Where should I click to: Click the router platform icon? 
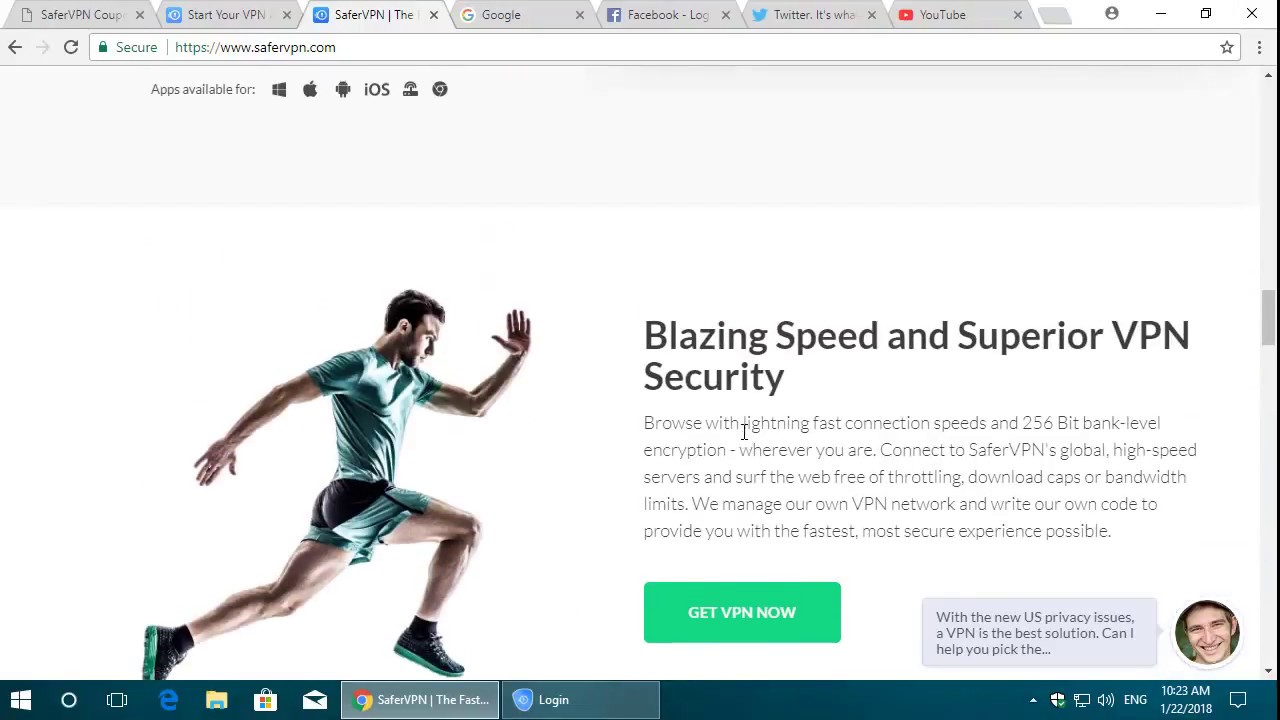(x=410, y=89)
